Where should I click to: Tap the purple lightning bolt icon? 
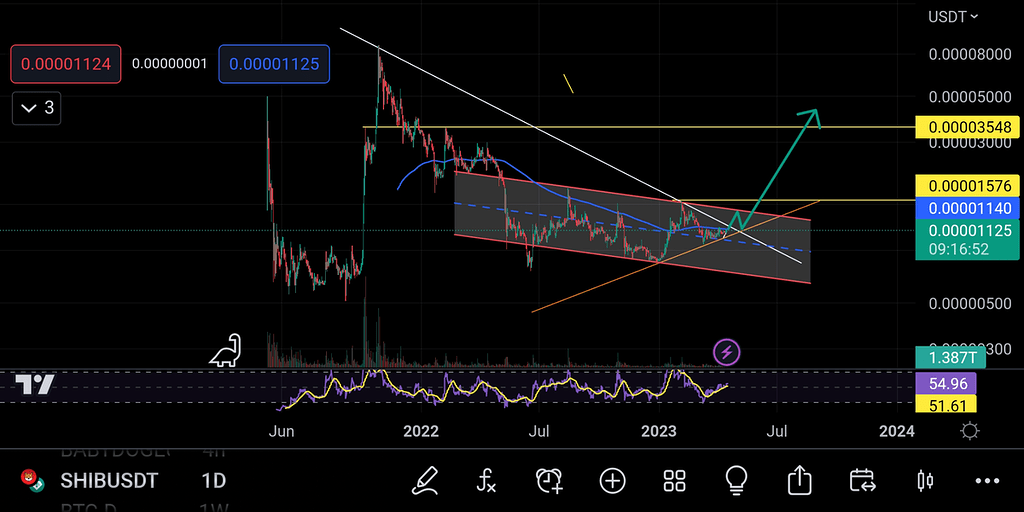coord(727,352)
